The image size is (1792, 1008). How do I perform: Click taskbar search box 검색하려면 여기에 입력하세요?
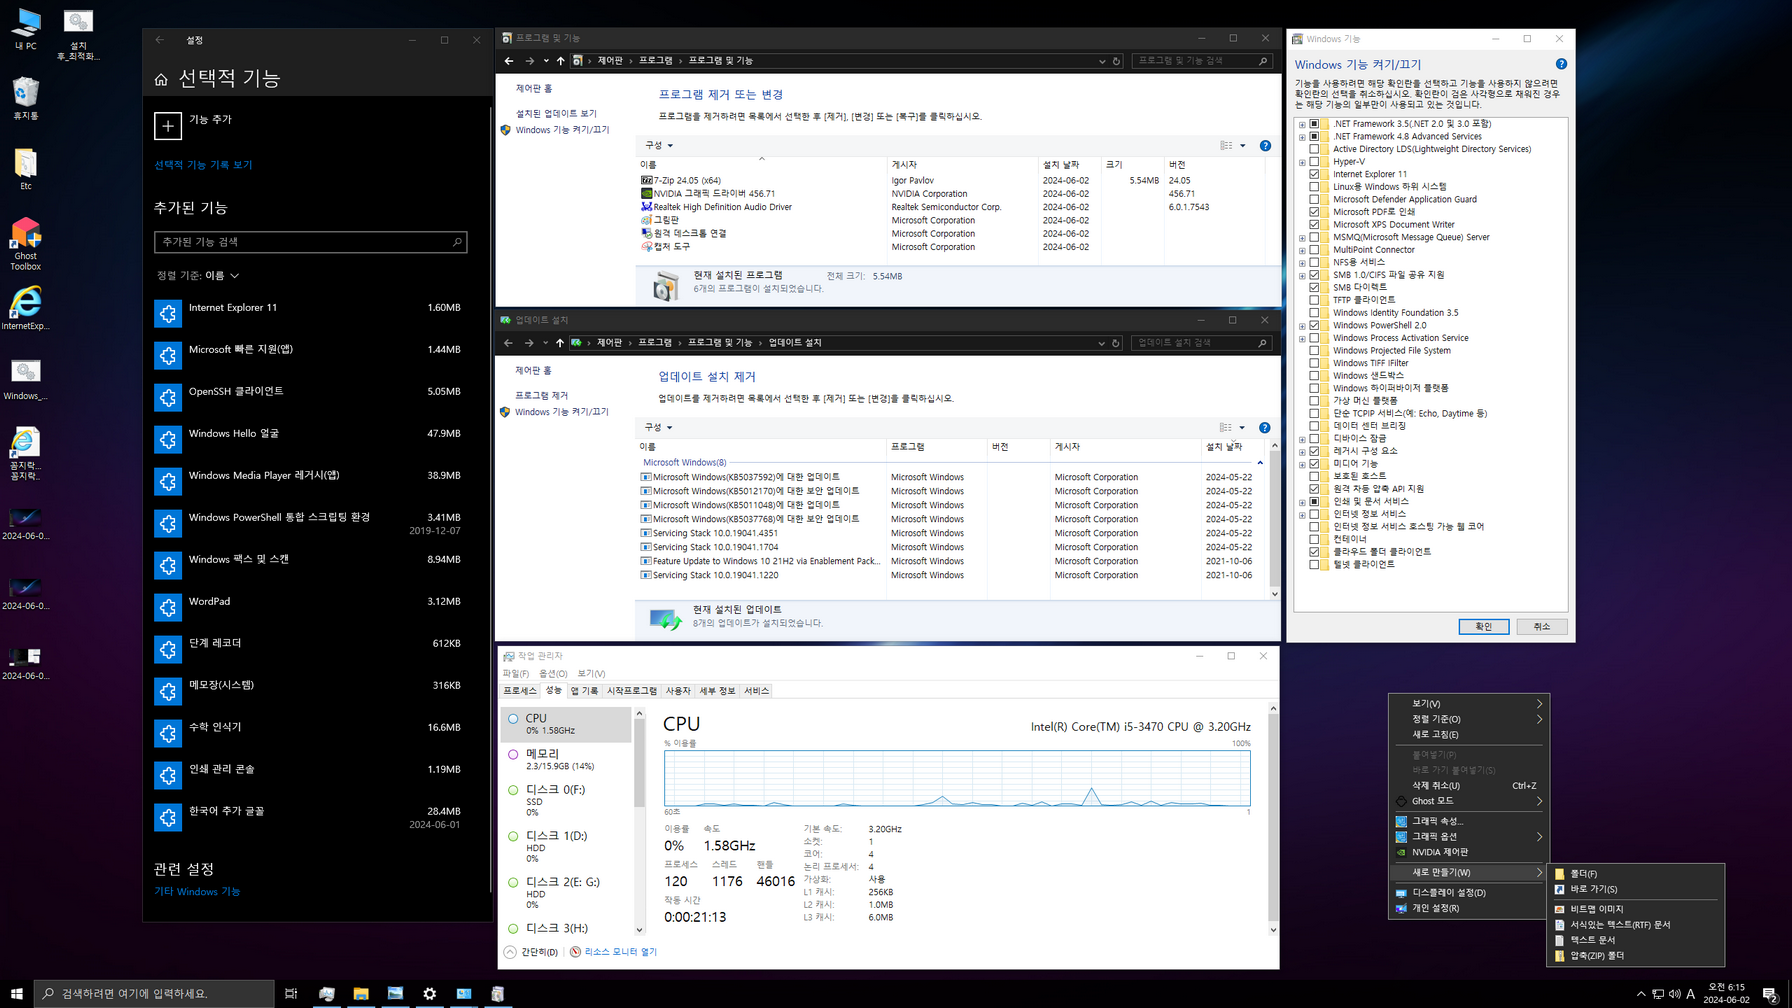(x=155, y=993)
